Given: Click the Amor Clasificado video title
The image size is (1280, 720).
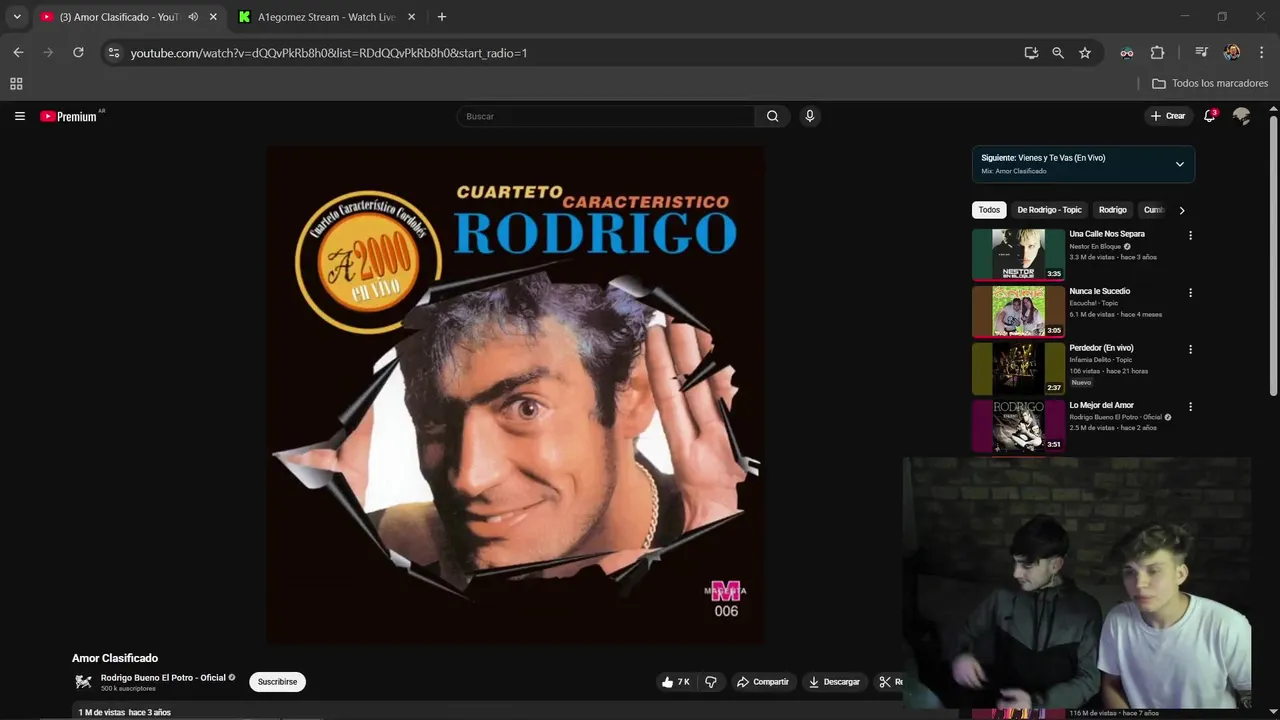Looking at the screenshot, I should click(115, 658).
